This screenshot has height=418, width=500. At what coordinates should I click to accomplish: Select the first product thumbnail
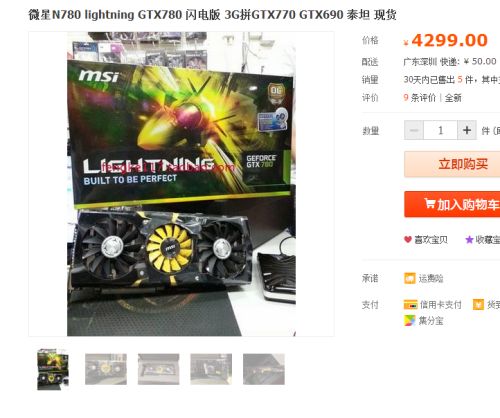coord(53,369)
